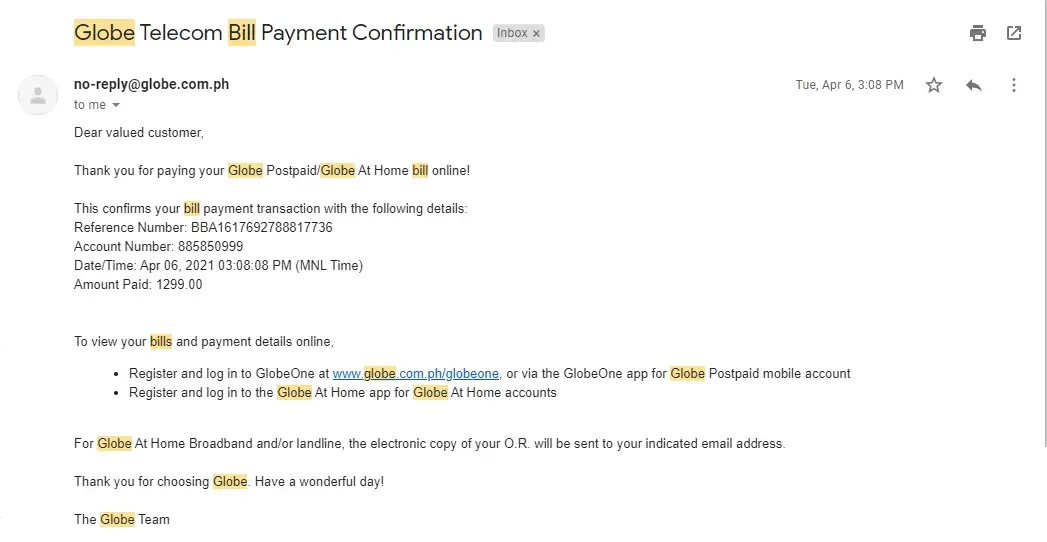Reply to the email with the arrow icon
This screenshot has width=1047, height=542.
[x=974, y=85]
